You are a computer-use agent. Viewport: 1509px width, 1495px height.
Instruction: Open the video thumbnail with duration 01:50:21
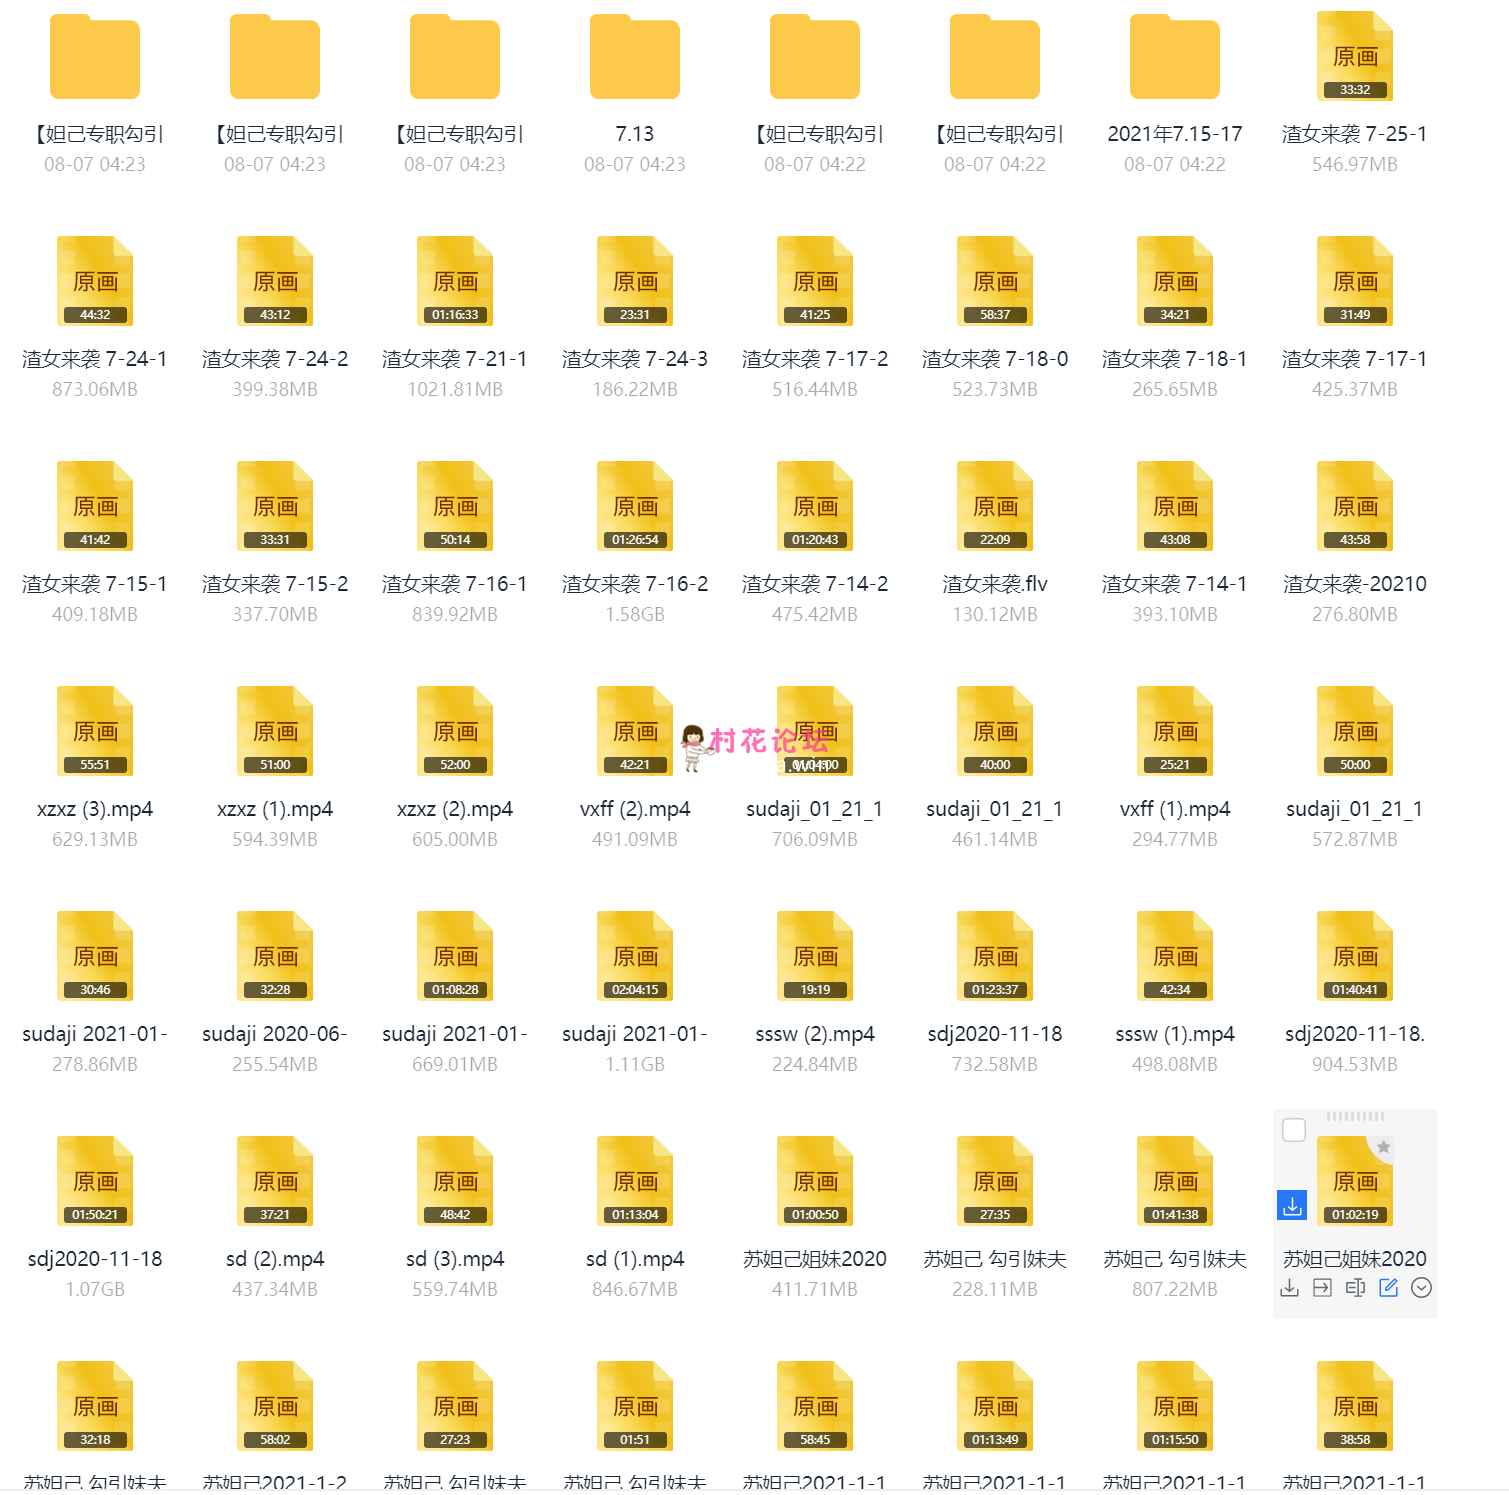(95, 1181)
